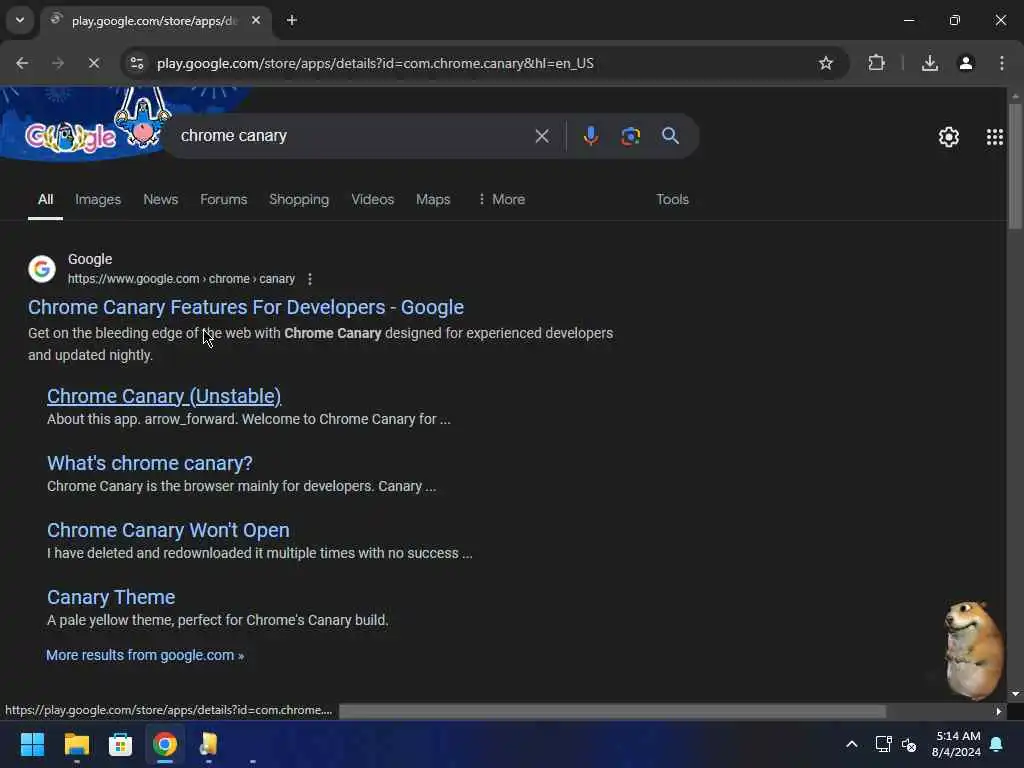Click the google.com chrome canary URL
This screenshot has width=1024, height=768.
[181, 279]
